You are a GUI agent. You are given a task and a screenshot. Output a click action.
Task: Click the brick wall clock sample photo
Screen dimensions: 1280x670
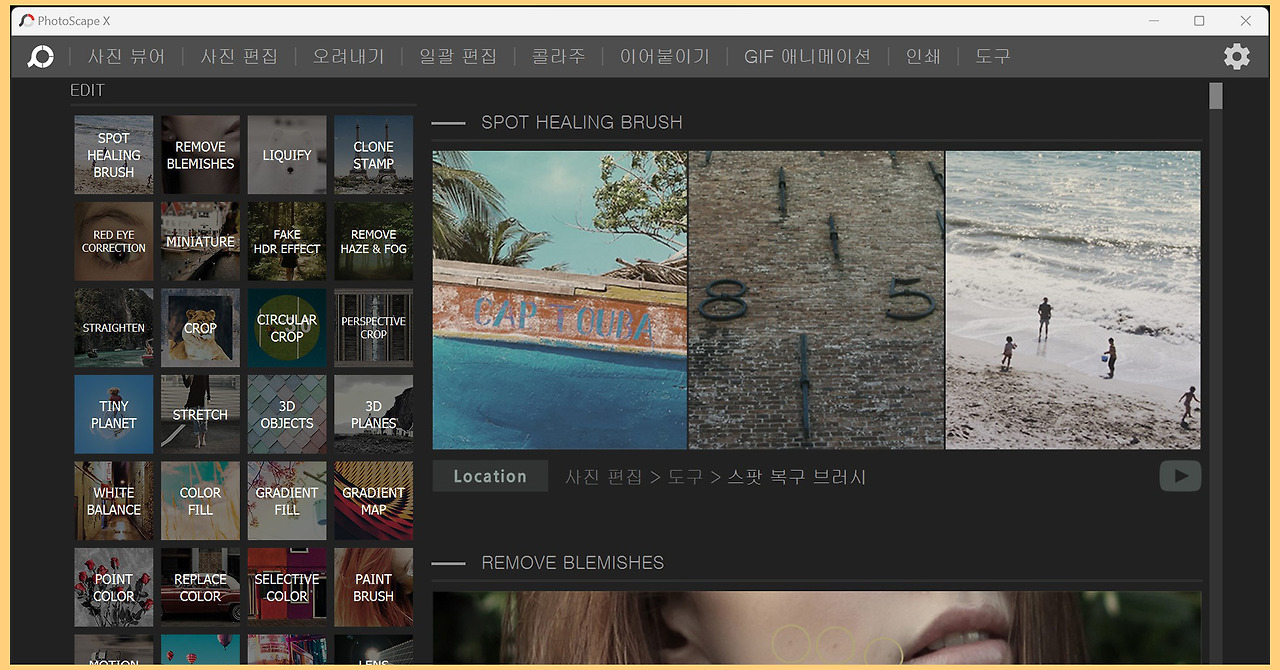816,300
